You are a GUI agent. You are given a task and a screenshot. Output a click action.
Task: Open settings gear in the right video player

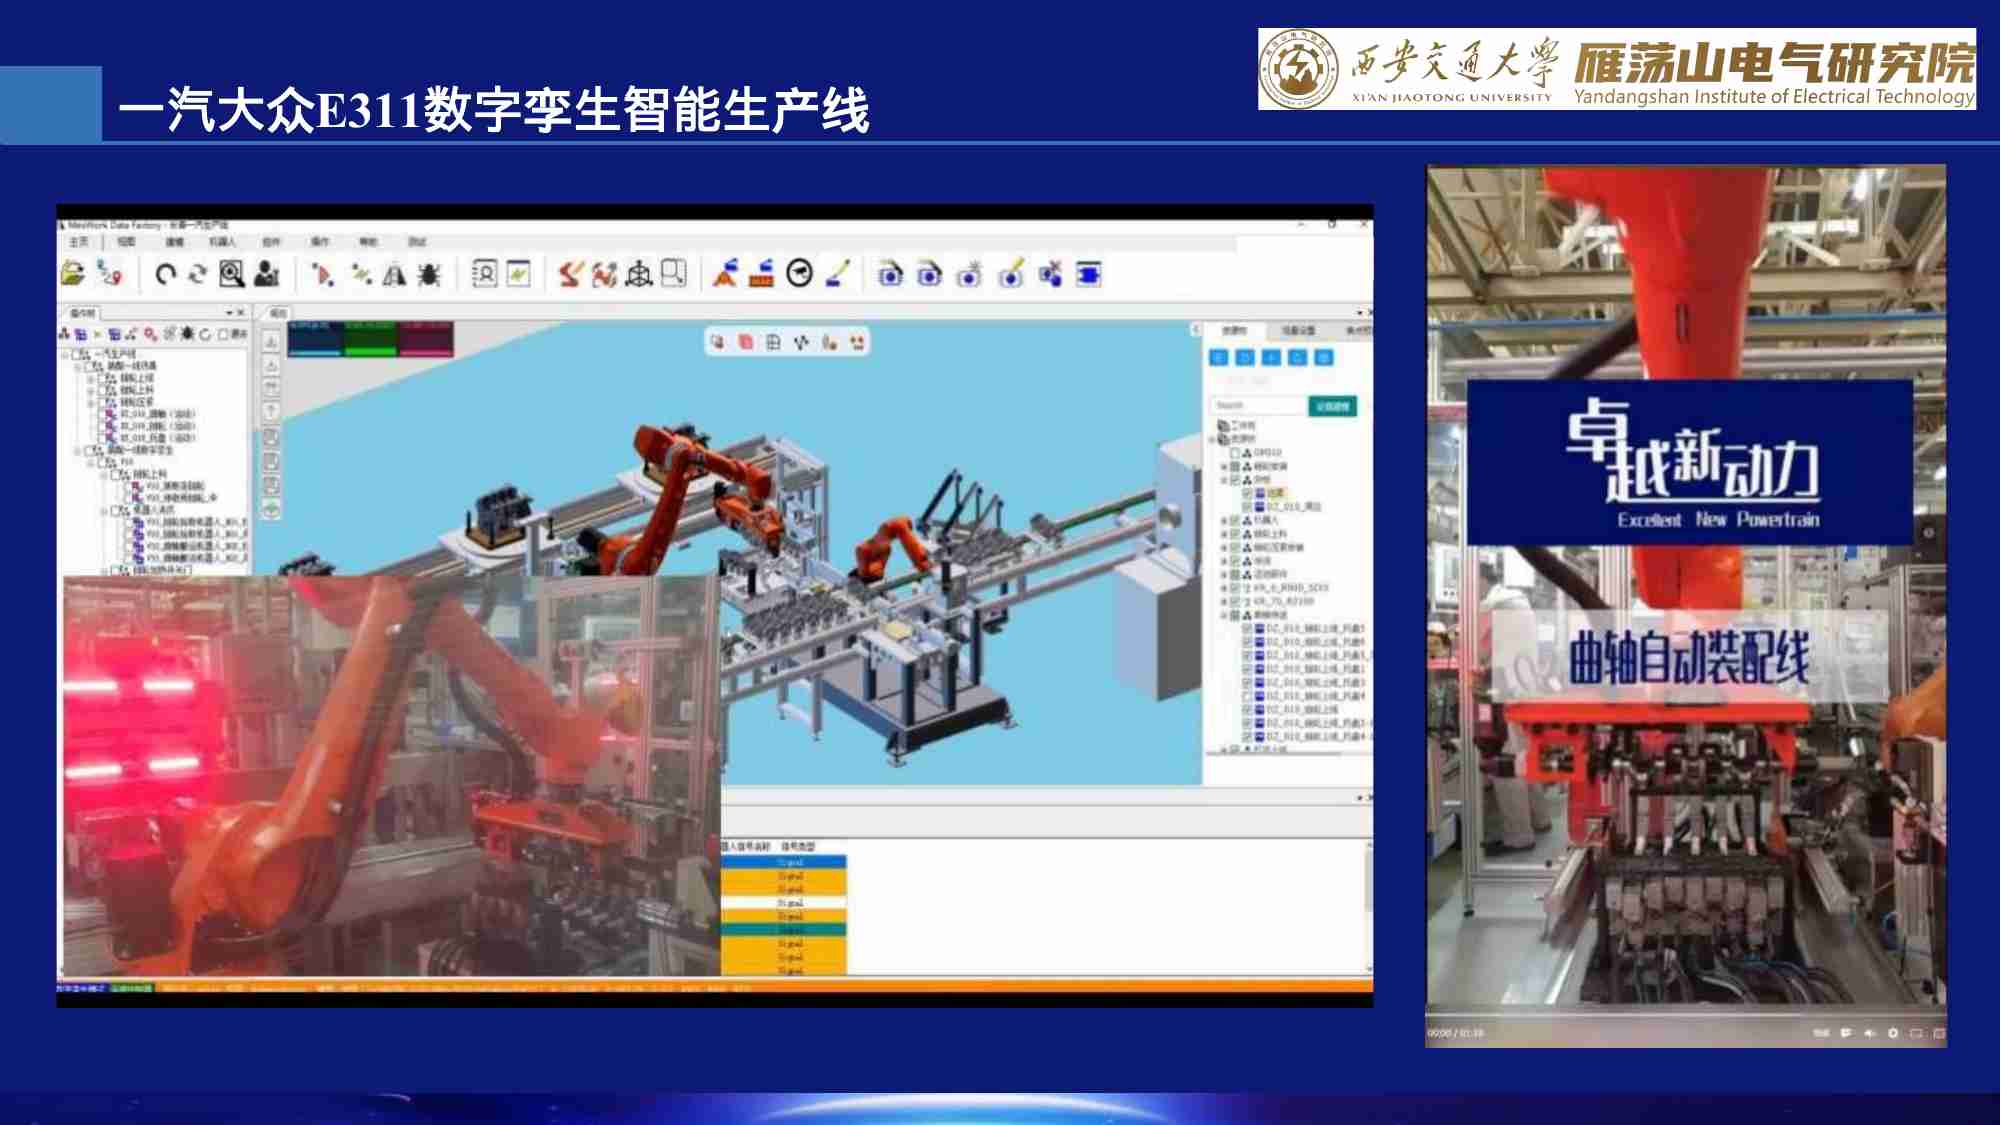click(1893, 1033)
